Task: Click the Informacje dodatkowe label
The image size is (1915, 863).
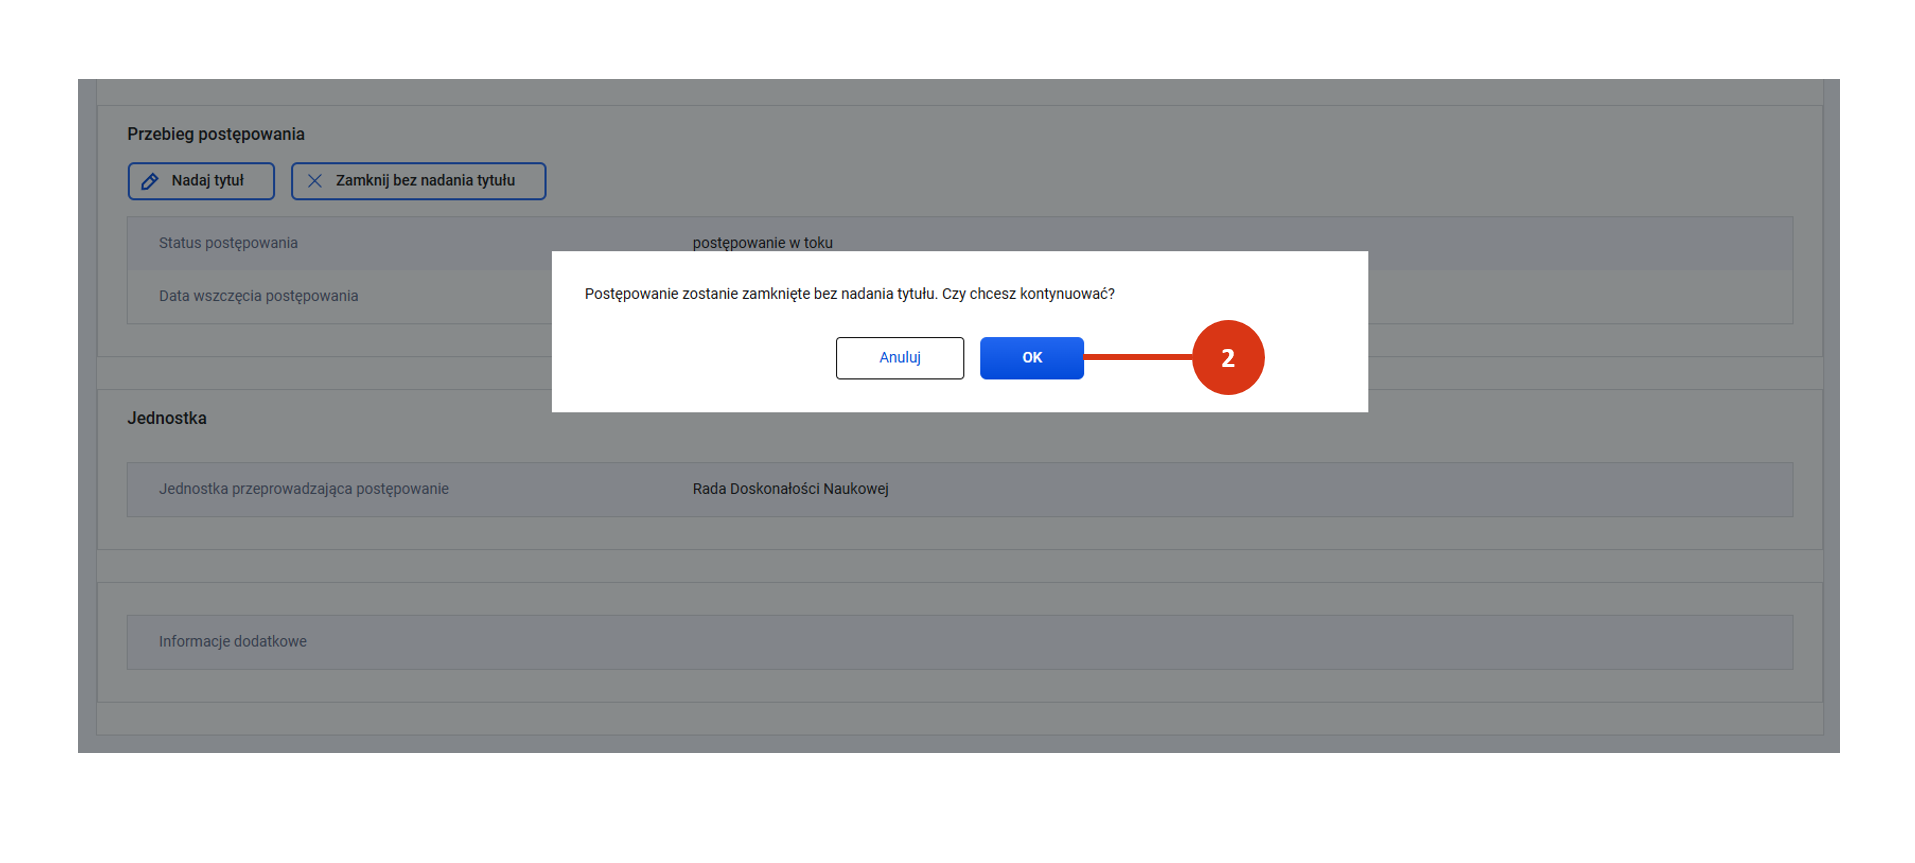Action: point(232,642)
